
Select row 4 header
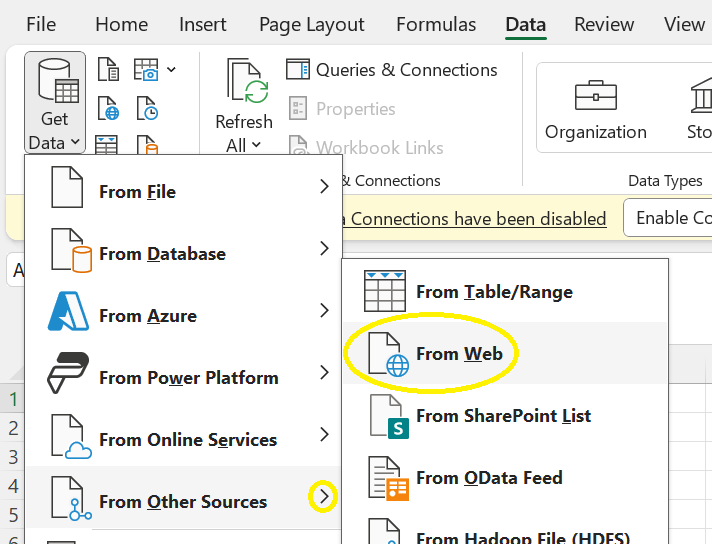pyautogui.click(x=13, y=486)
